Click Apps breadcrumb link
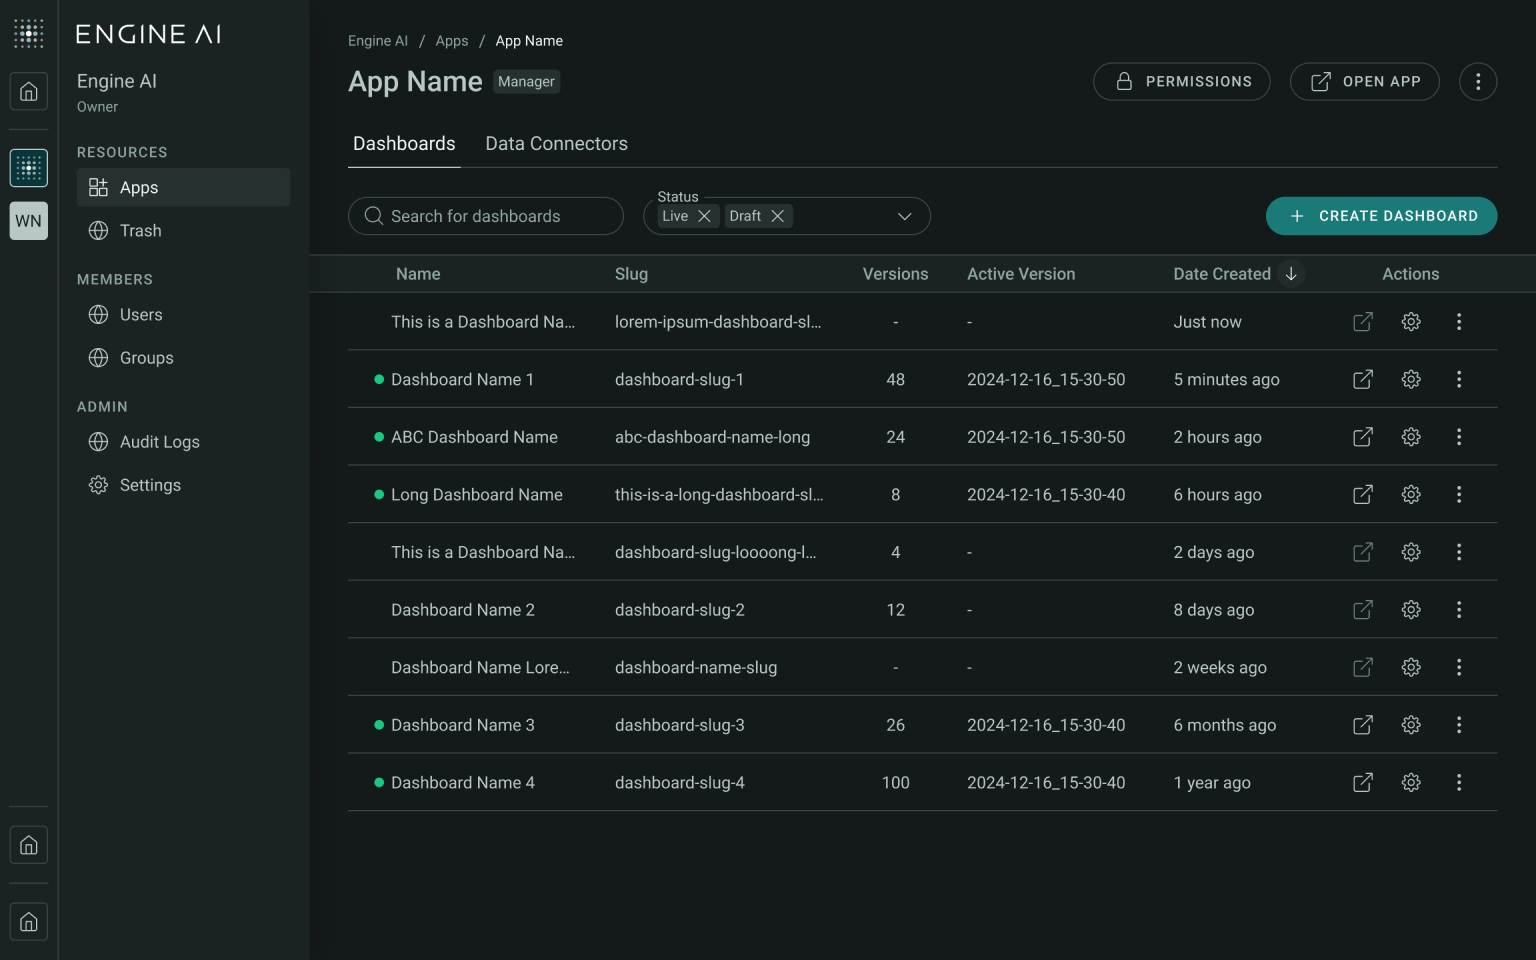 [452, 41]
